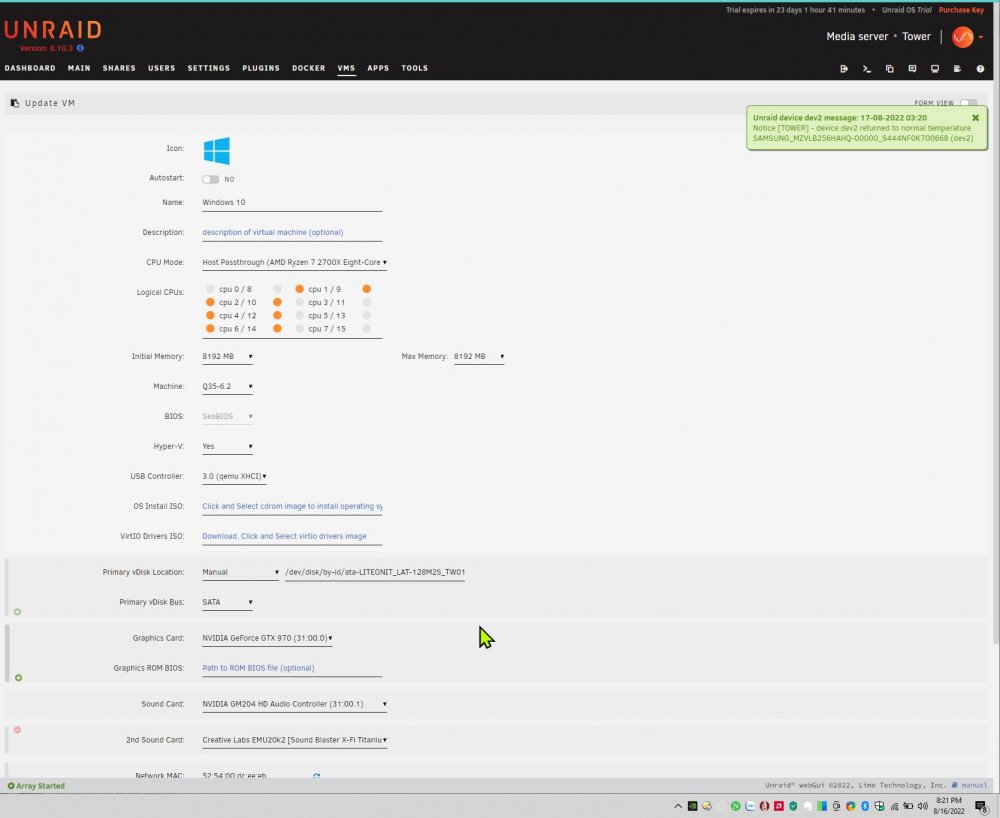Click the speaker volume tray icon
The height and width of the screenshot is (818, 1000).
tap(922, 806)
